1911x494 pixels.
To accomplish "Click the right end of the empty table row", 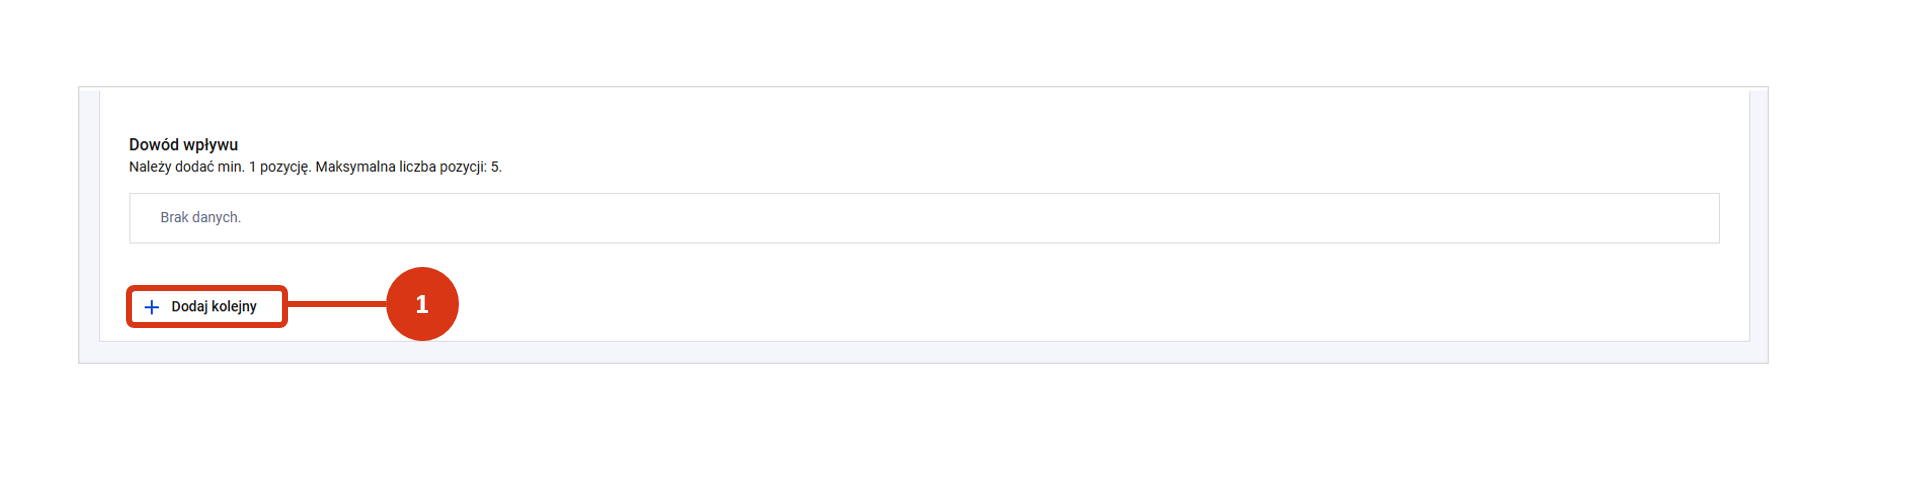I will coord(1690,218).
